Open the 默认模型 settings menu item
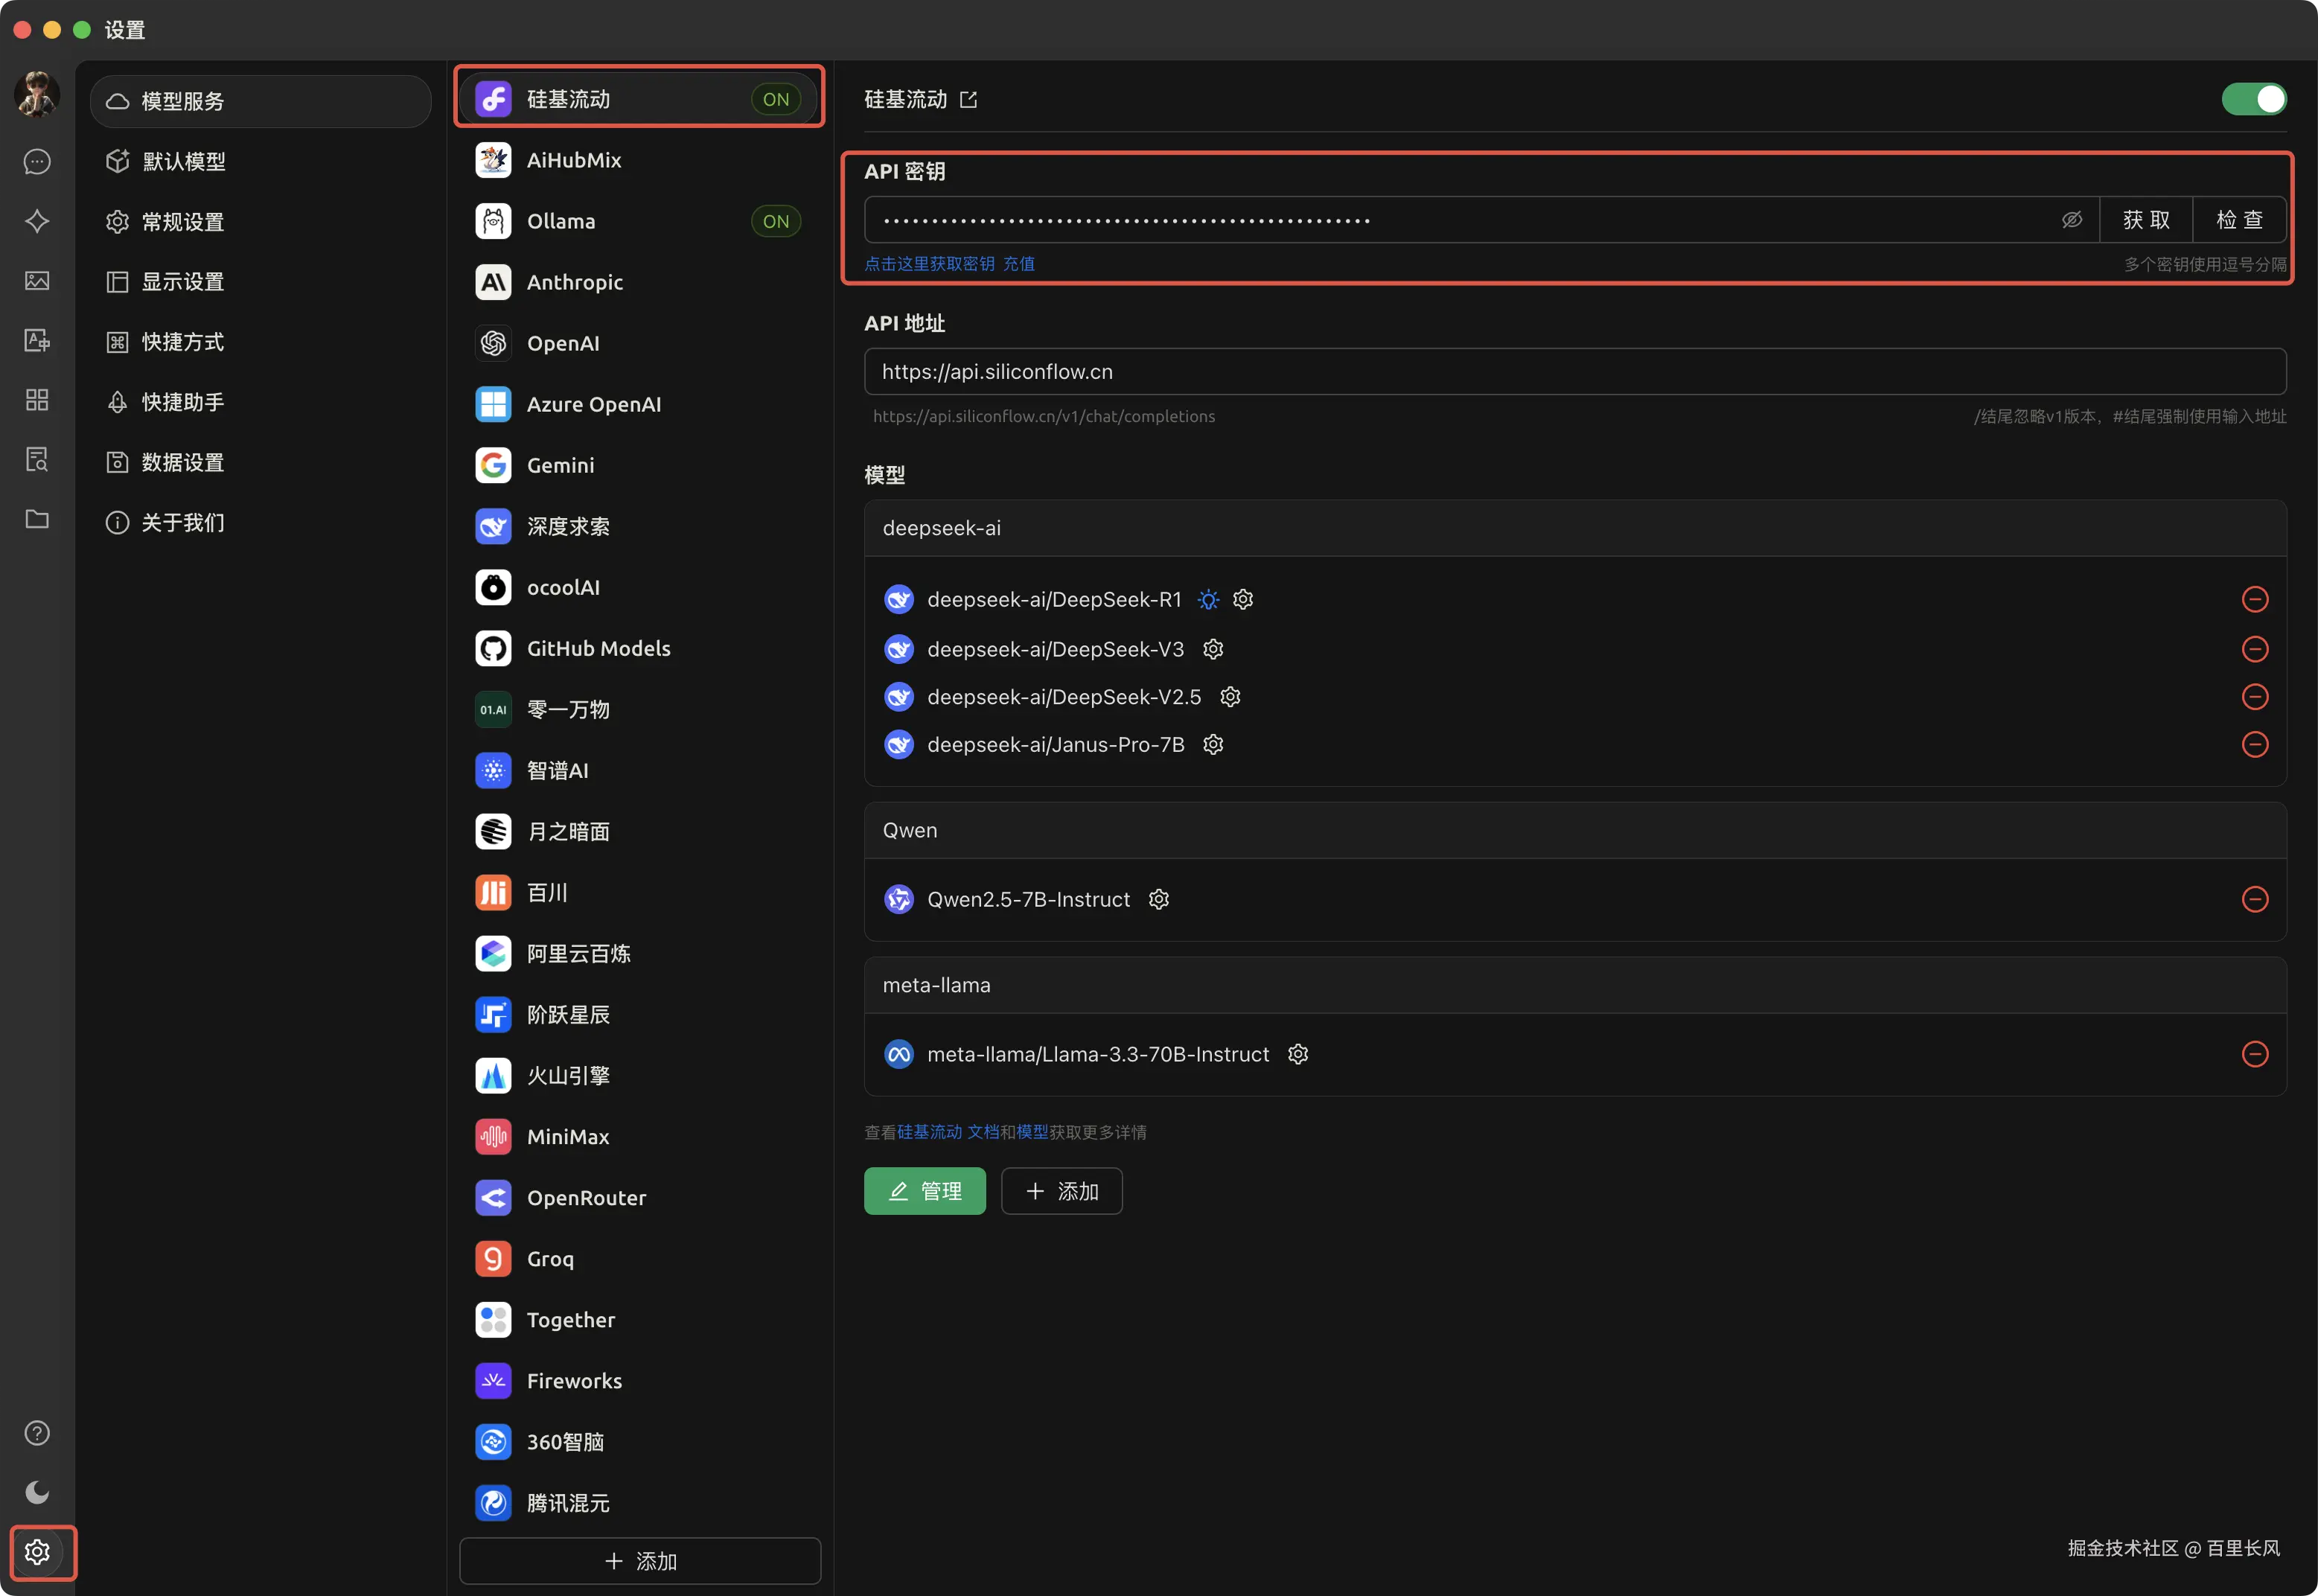Screen dimensions: 2318x1596 click(184, 162)
